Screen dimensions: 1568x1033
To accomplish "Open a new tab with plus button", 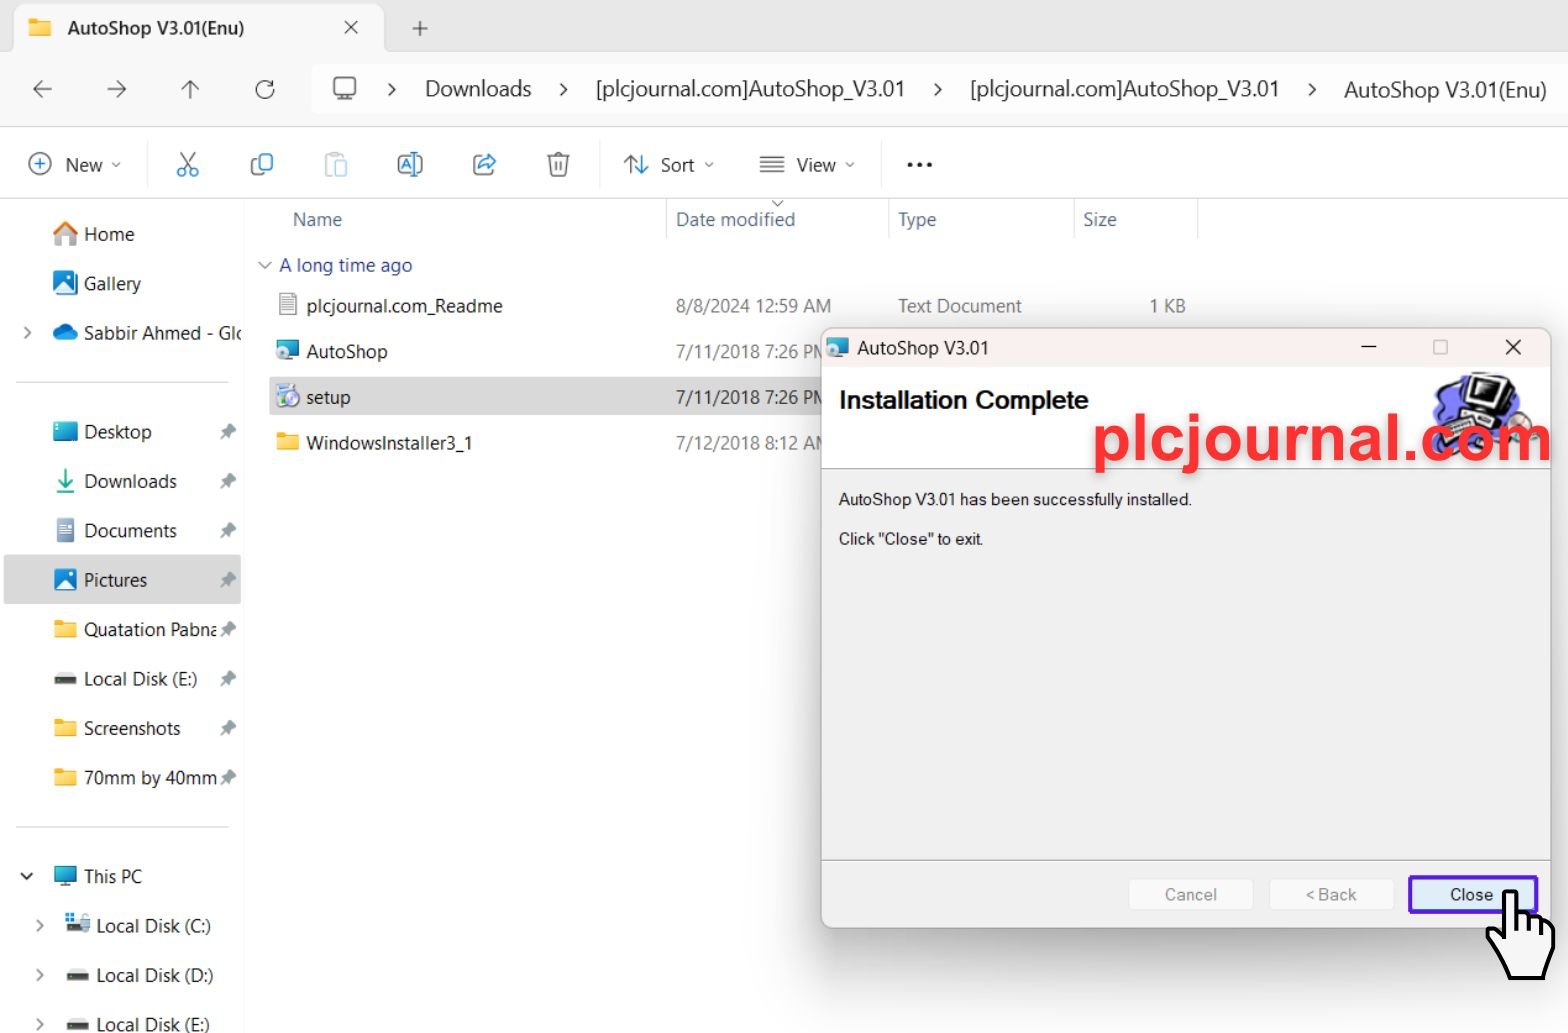I will tap(420, 28).
